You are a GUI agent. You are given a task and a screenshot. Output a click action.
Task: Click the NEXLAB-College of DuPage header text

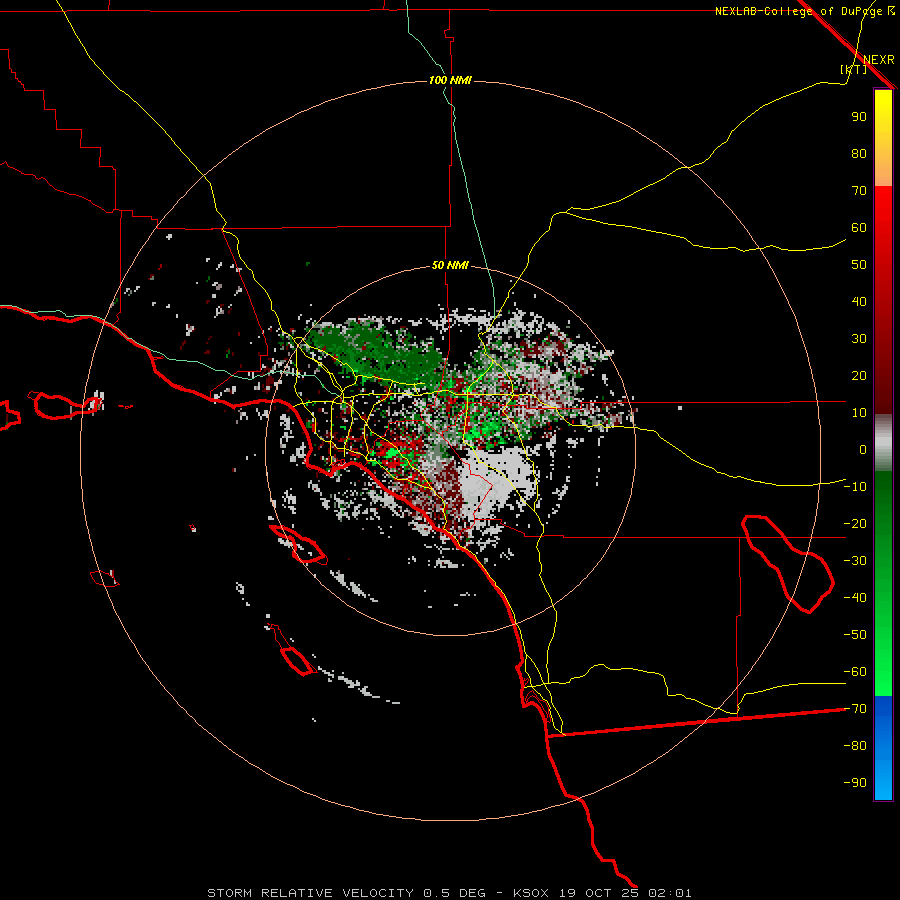pyautogui.click(x=804, y=11)
